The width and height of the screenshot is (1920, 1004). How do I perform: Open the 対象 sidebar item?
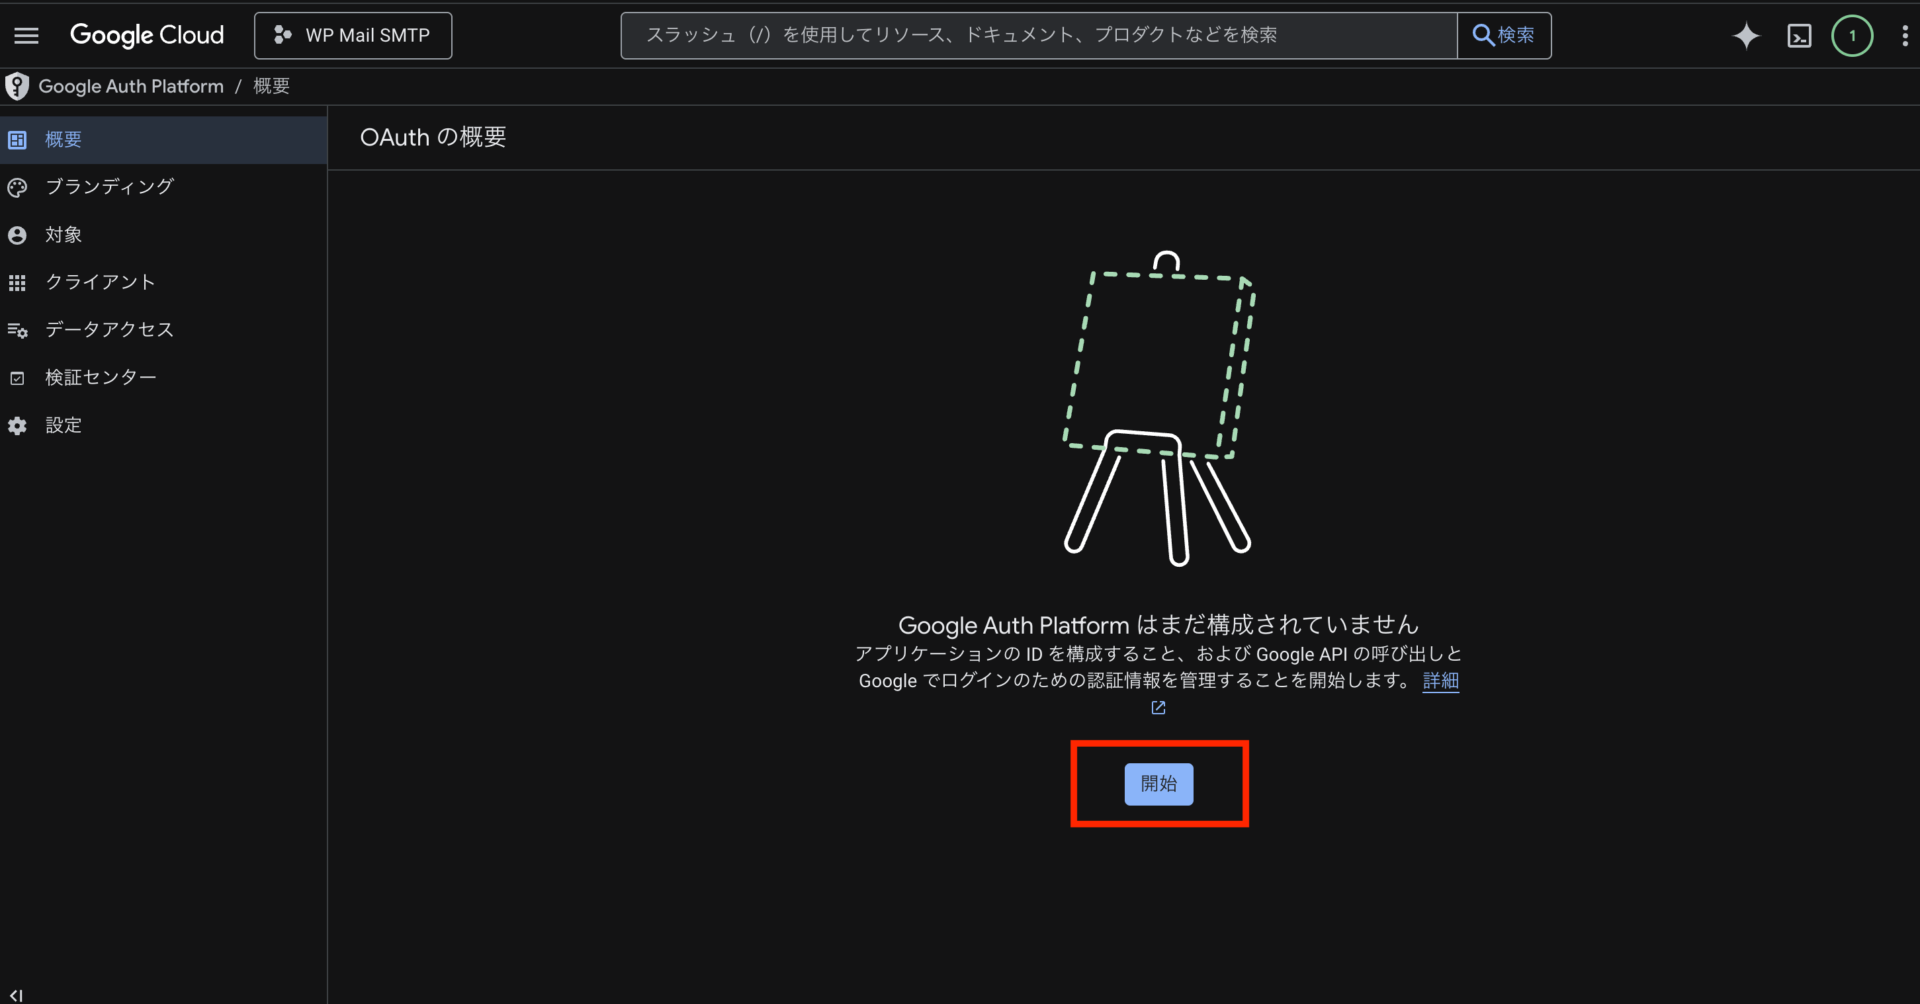(x=63, y=235)
